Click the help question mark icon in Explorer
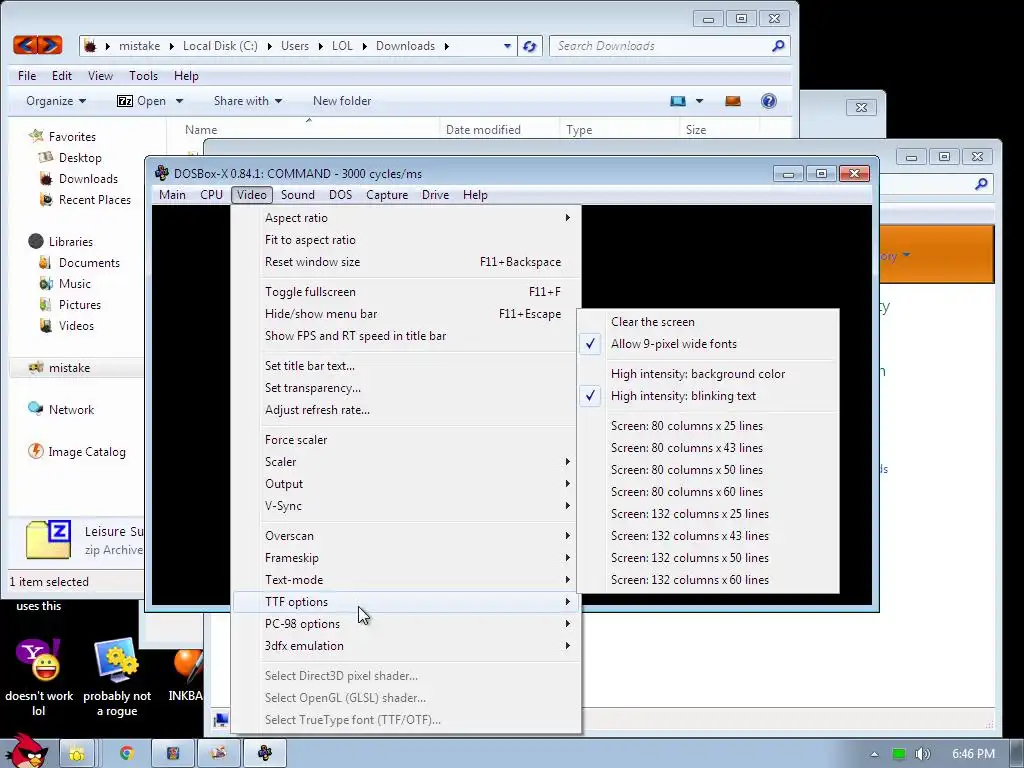This screenshot has width=1024, height=768. (x=769, y=101)
